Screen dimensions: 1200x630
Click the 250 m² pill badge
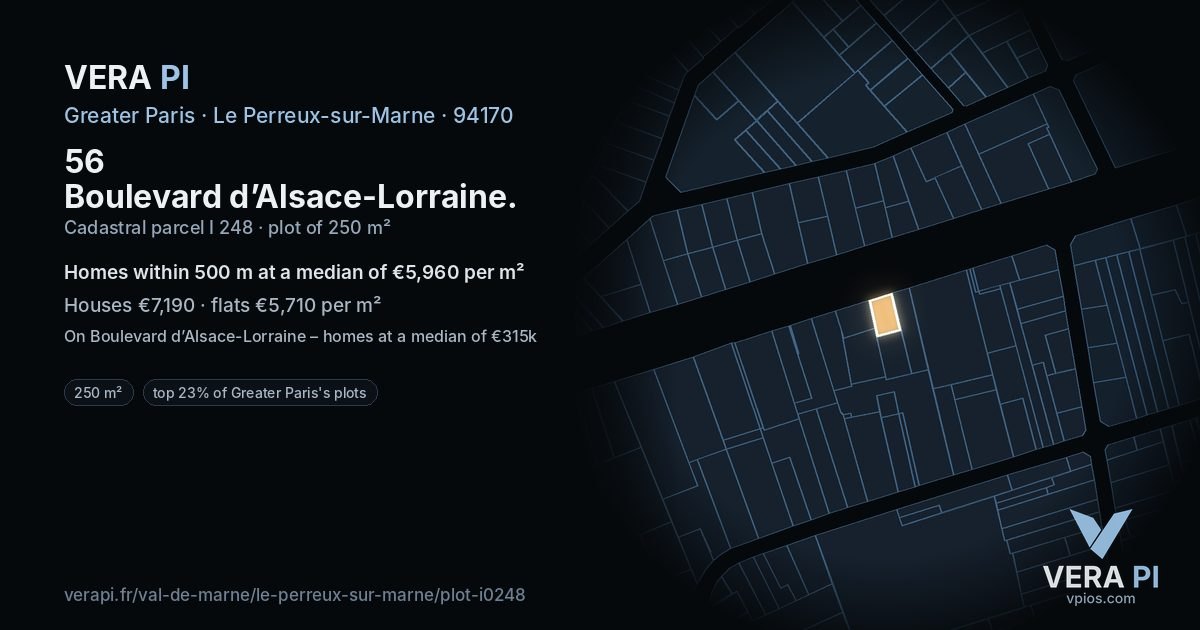coord(98,393)
